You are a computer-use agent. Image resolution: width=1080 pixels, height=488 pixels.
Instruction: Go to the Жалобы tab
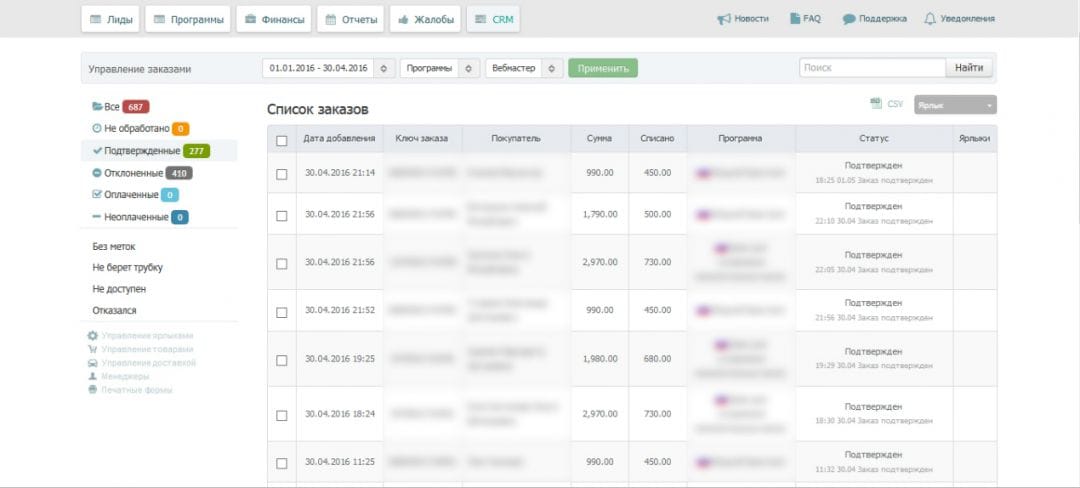[x=426, y=19]
